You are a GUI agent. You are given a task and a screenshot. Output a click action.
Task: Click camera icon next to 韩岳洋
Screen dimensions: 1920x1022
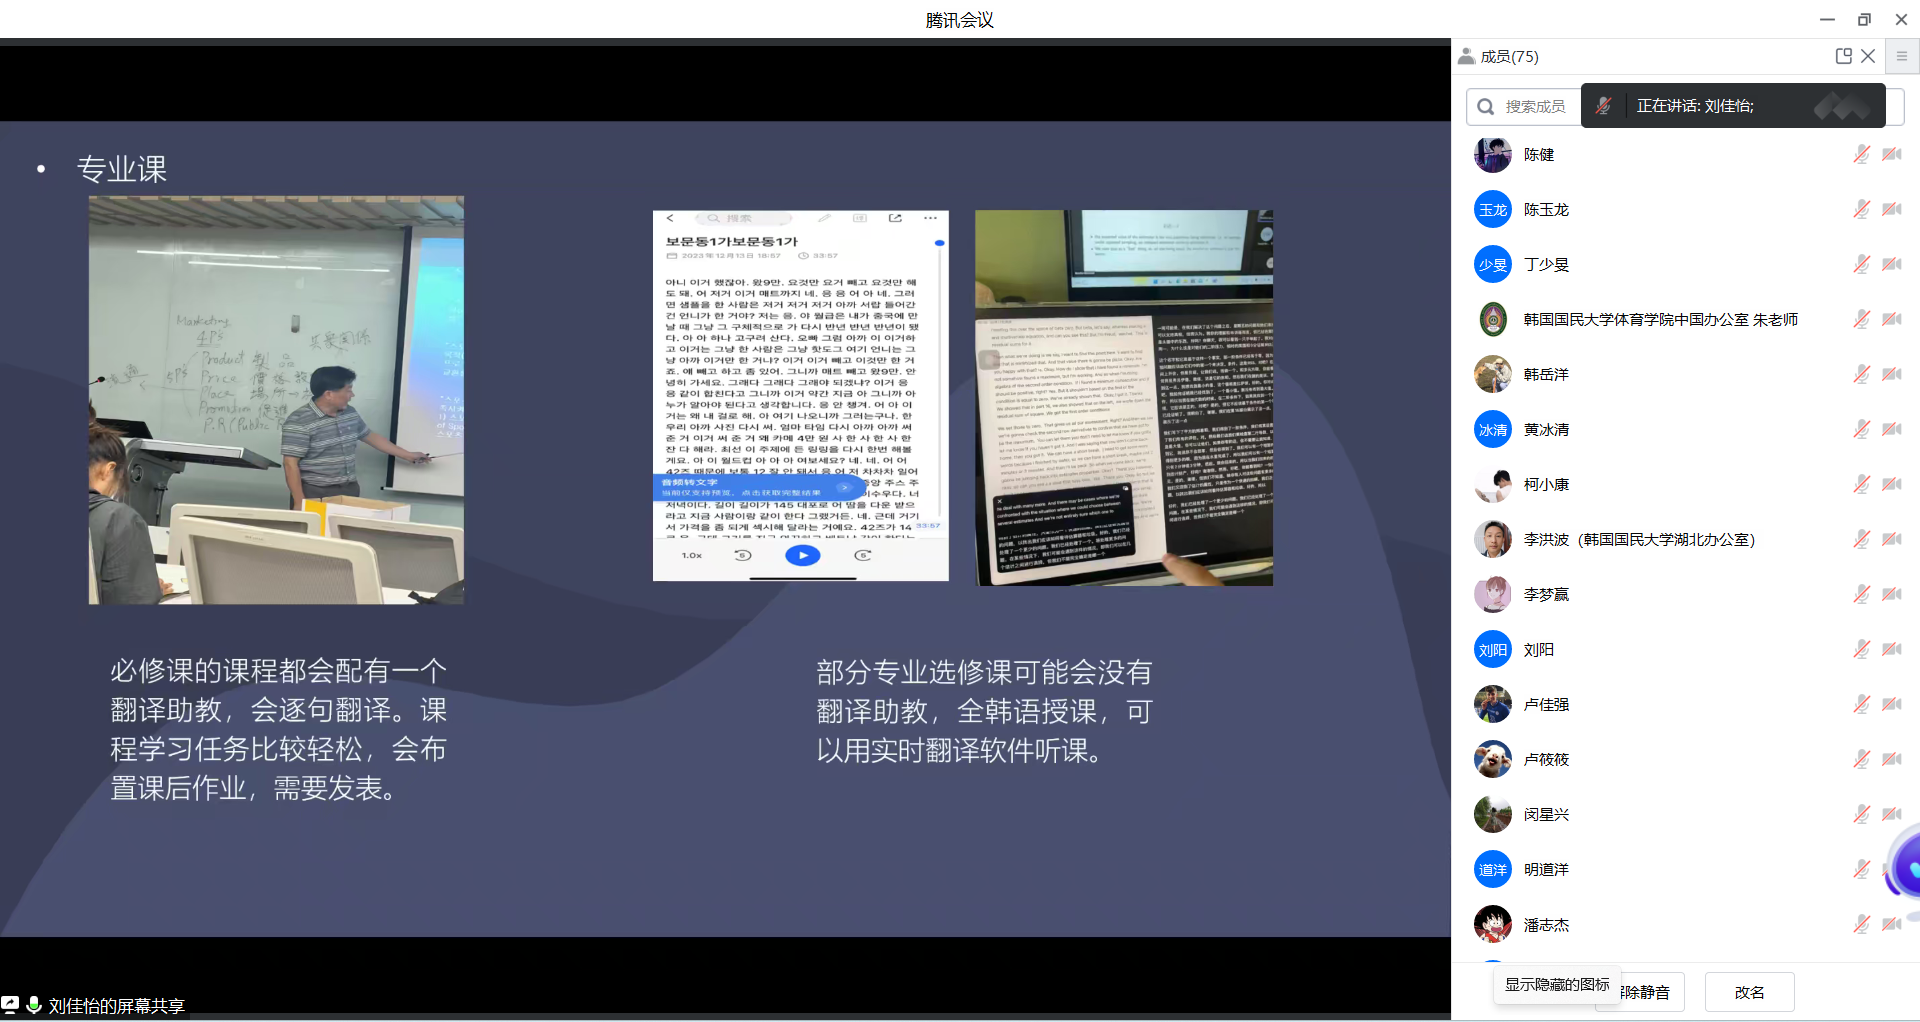1891,374
